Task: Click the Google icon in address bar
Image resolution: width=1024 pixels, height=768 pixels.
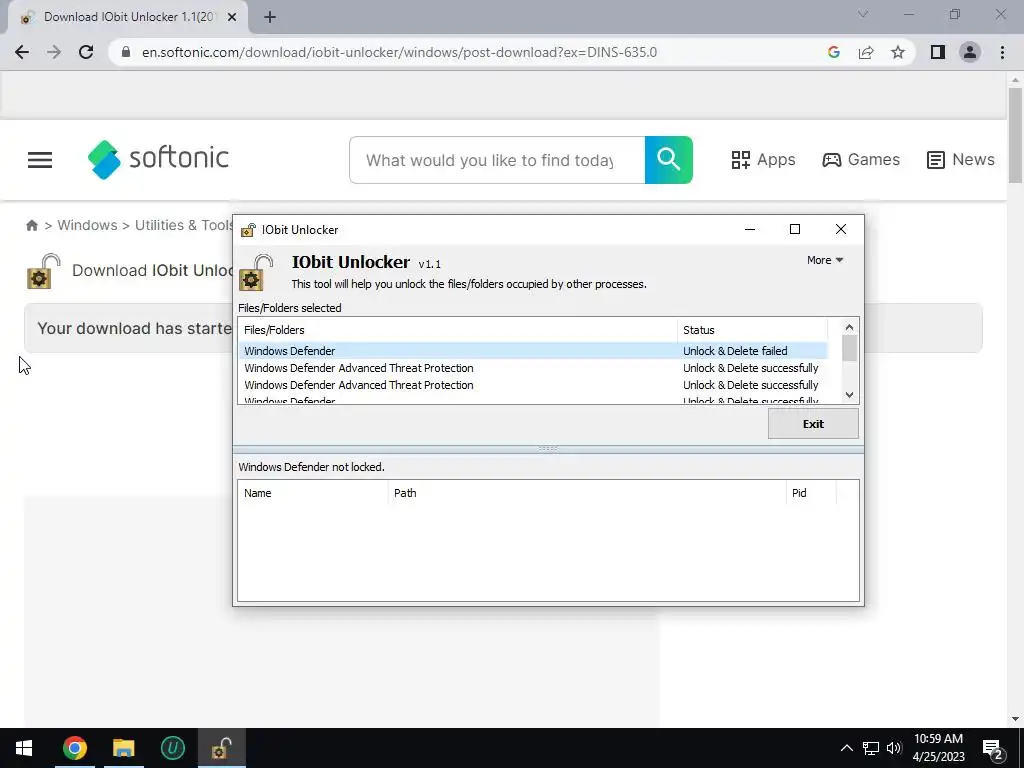Action: point(833,52)
